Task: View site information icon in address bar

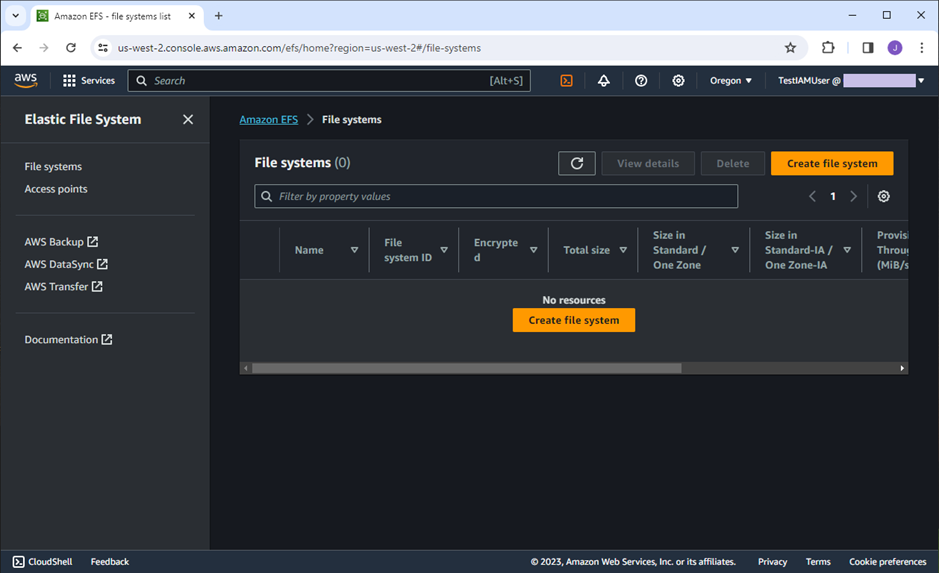Action: coord(103,48)
